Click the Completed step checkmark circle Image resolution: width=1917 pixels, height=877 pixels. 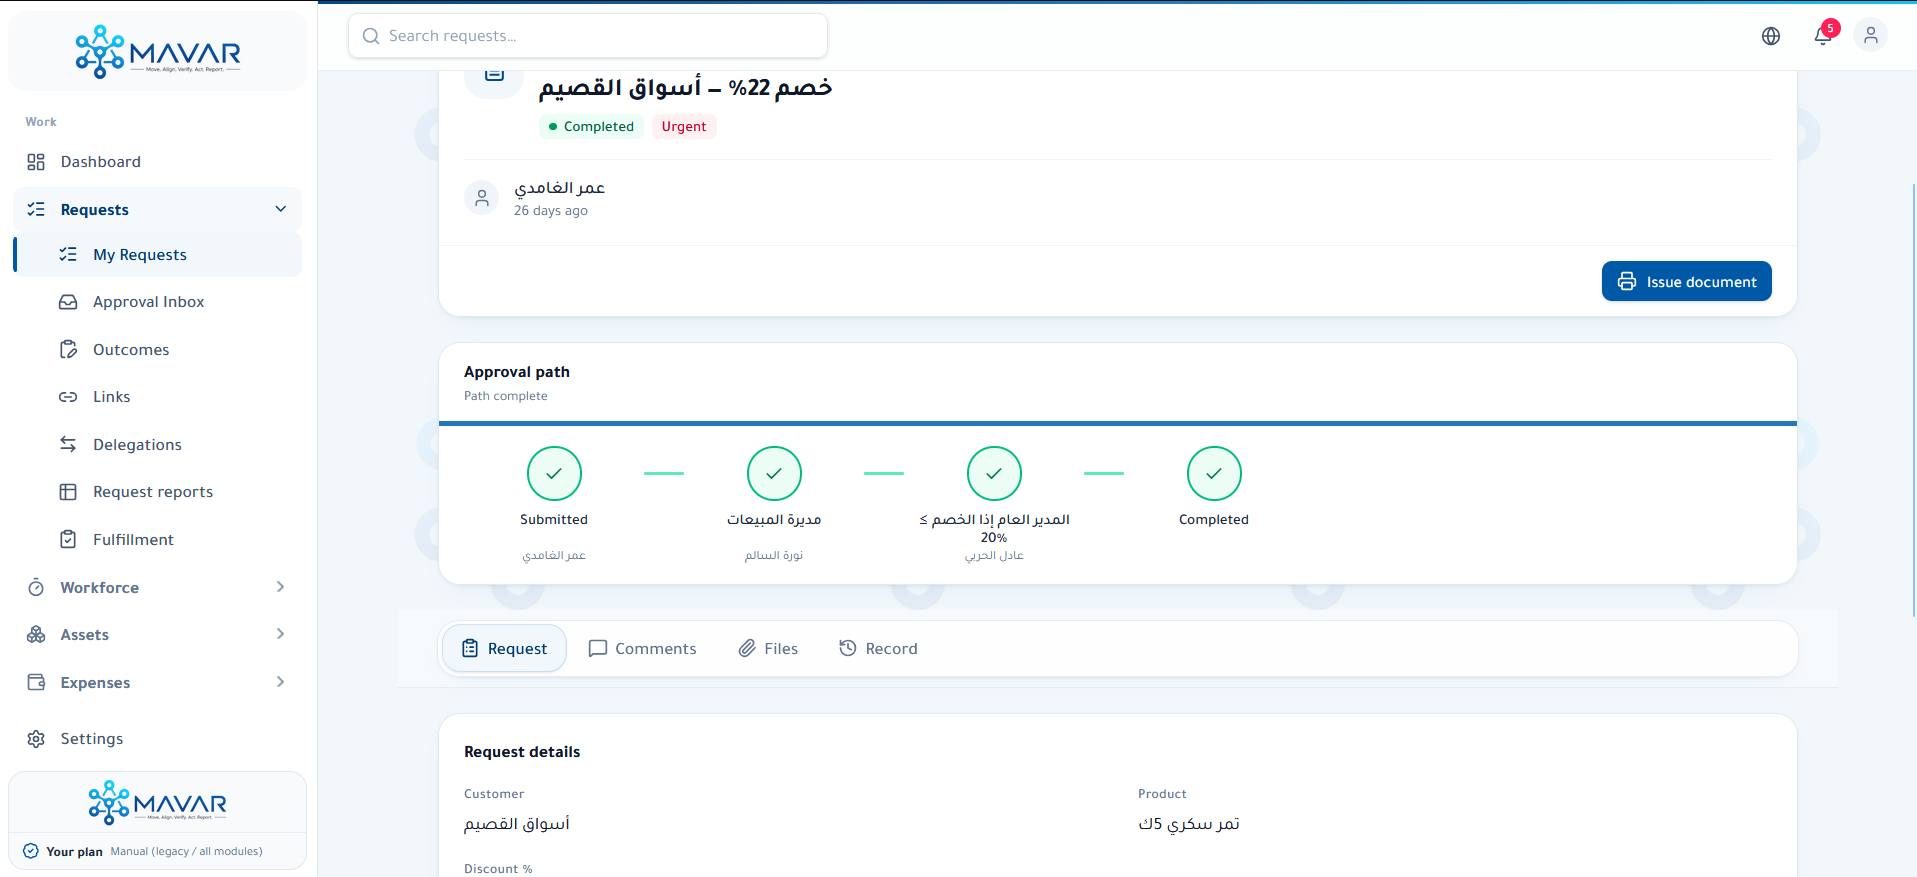(x=1214, y=473)
